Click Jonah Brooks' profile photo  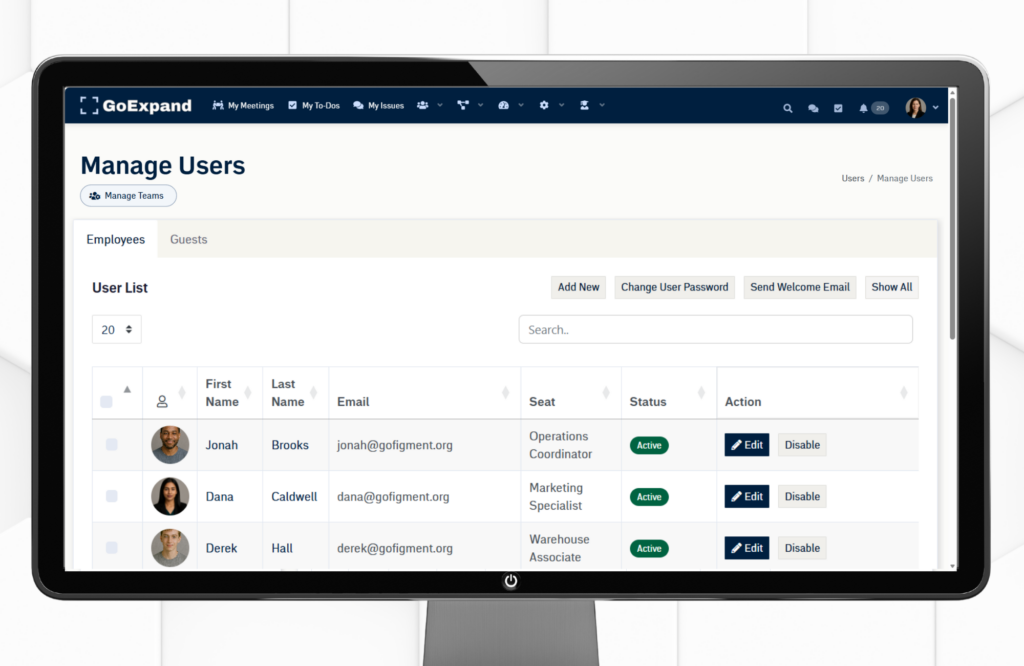click(170, 445)
